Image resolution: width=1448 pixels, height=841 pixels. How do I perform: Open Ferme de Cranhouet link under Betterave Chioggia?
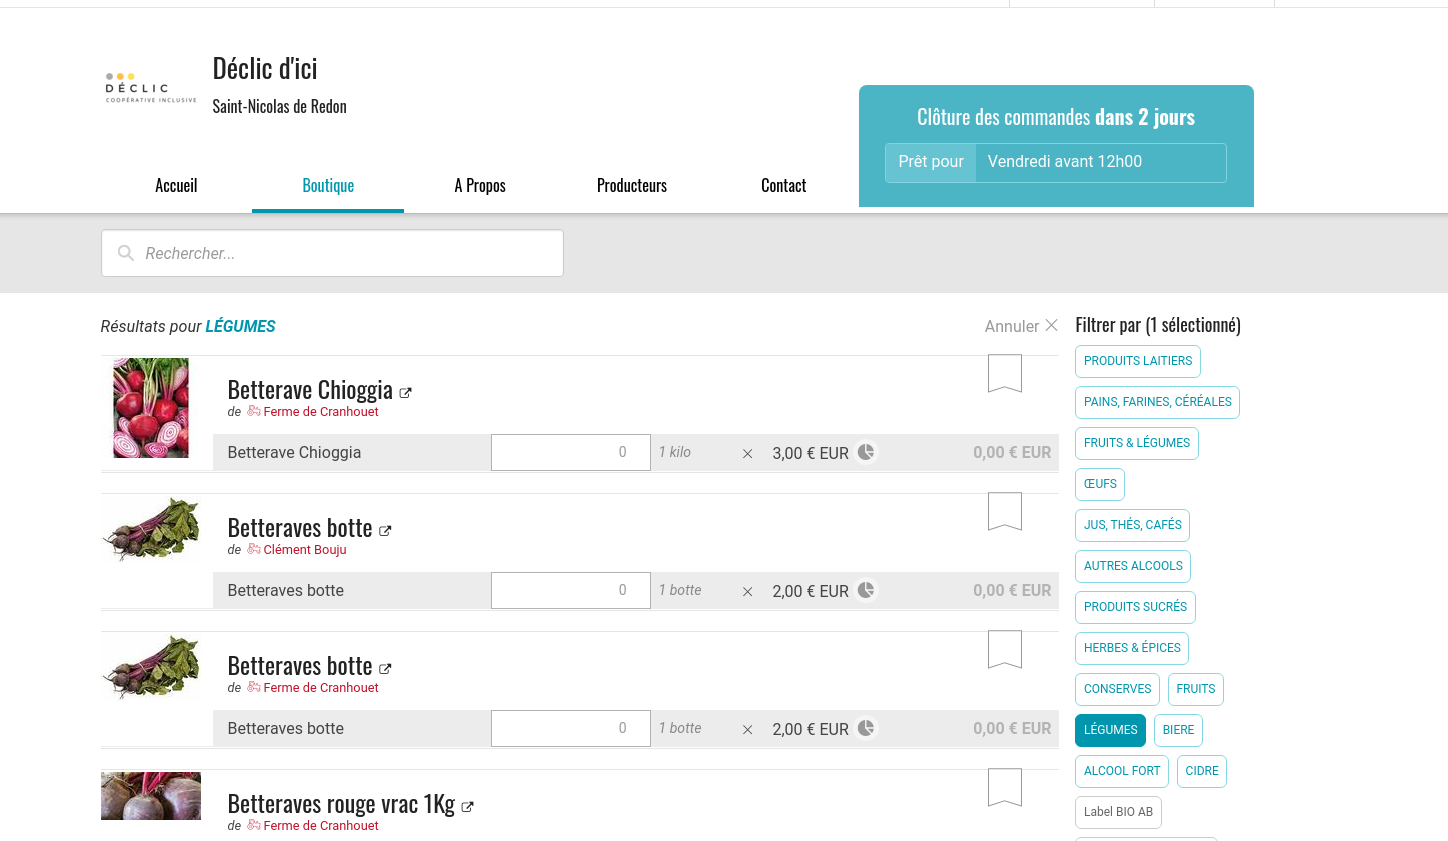(x=321, y=412)
